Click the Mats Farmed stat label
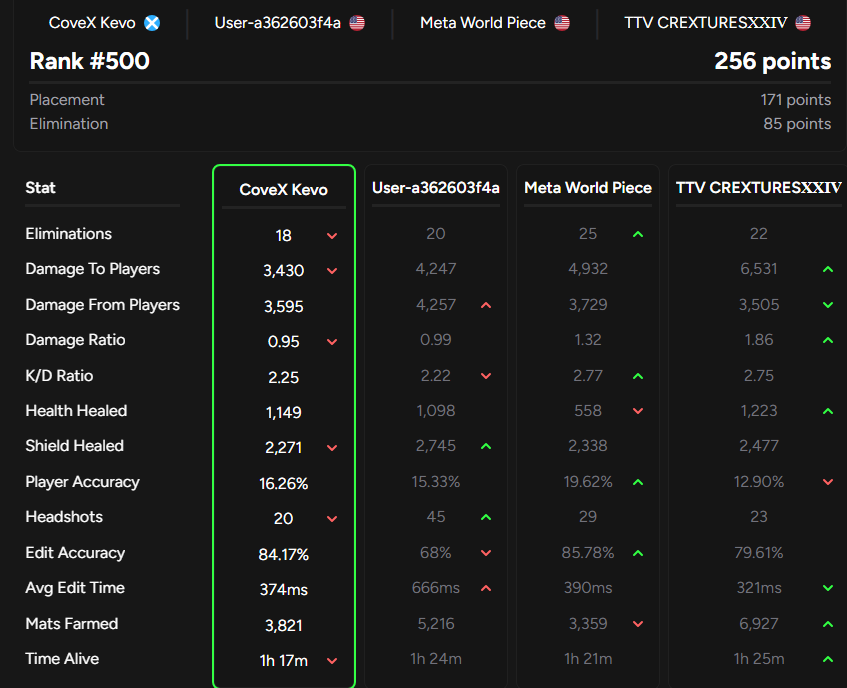Screen dimensions: 847x688 [x=72, y=624]
